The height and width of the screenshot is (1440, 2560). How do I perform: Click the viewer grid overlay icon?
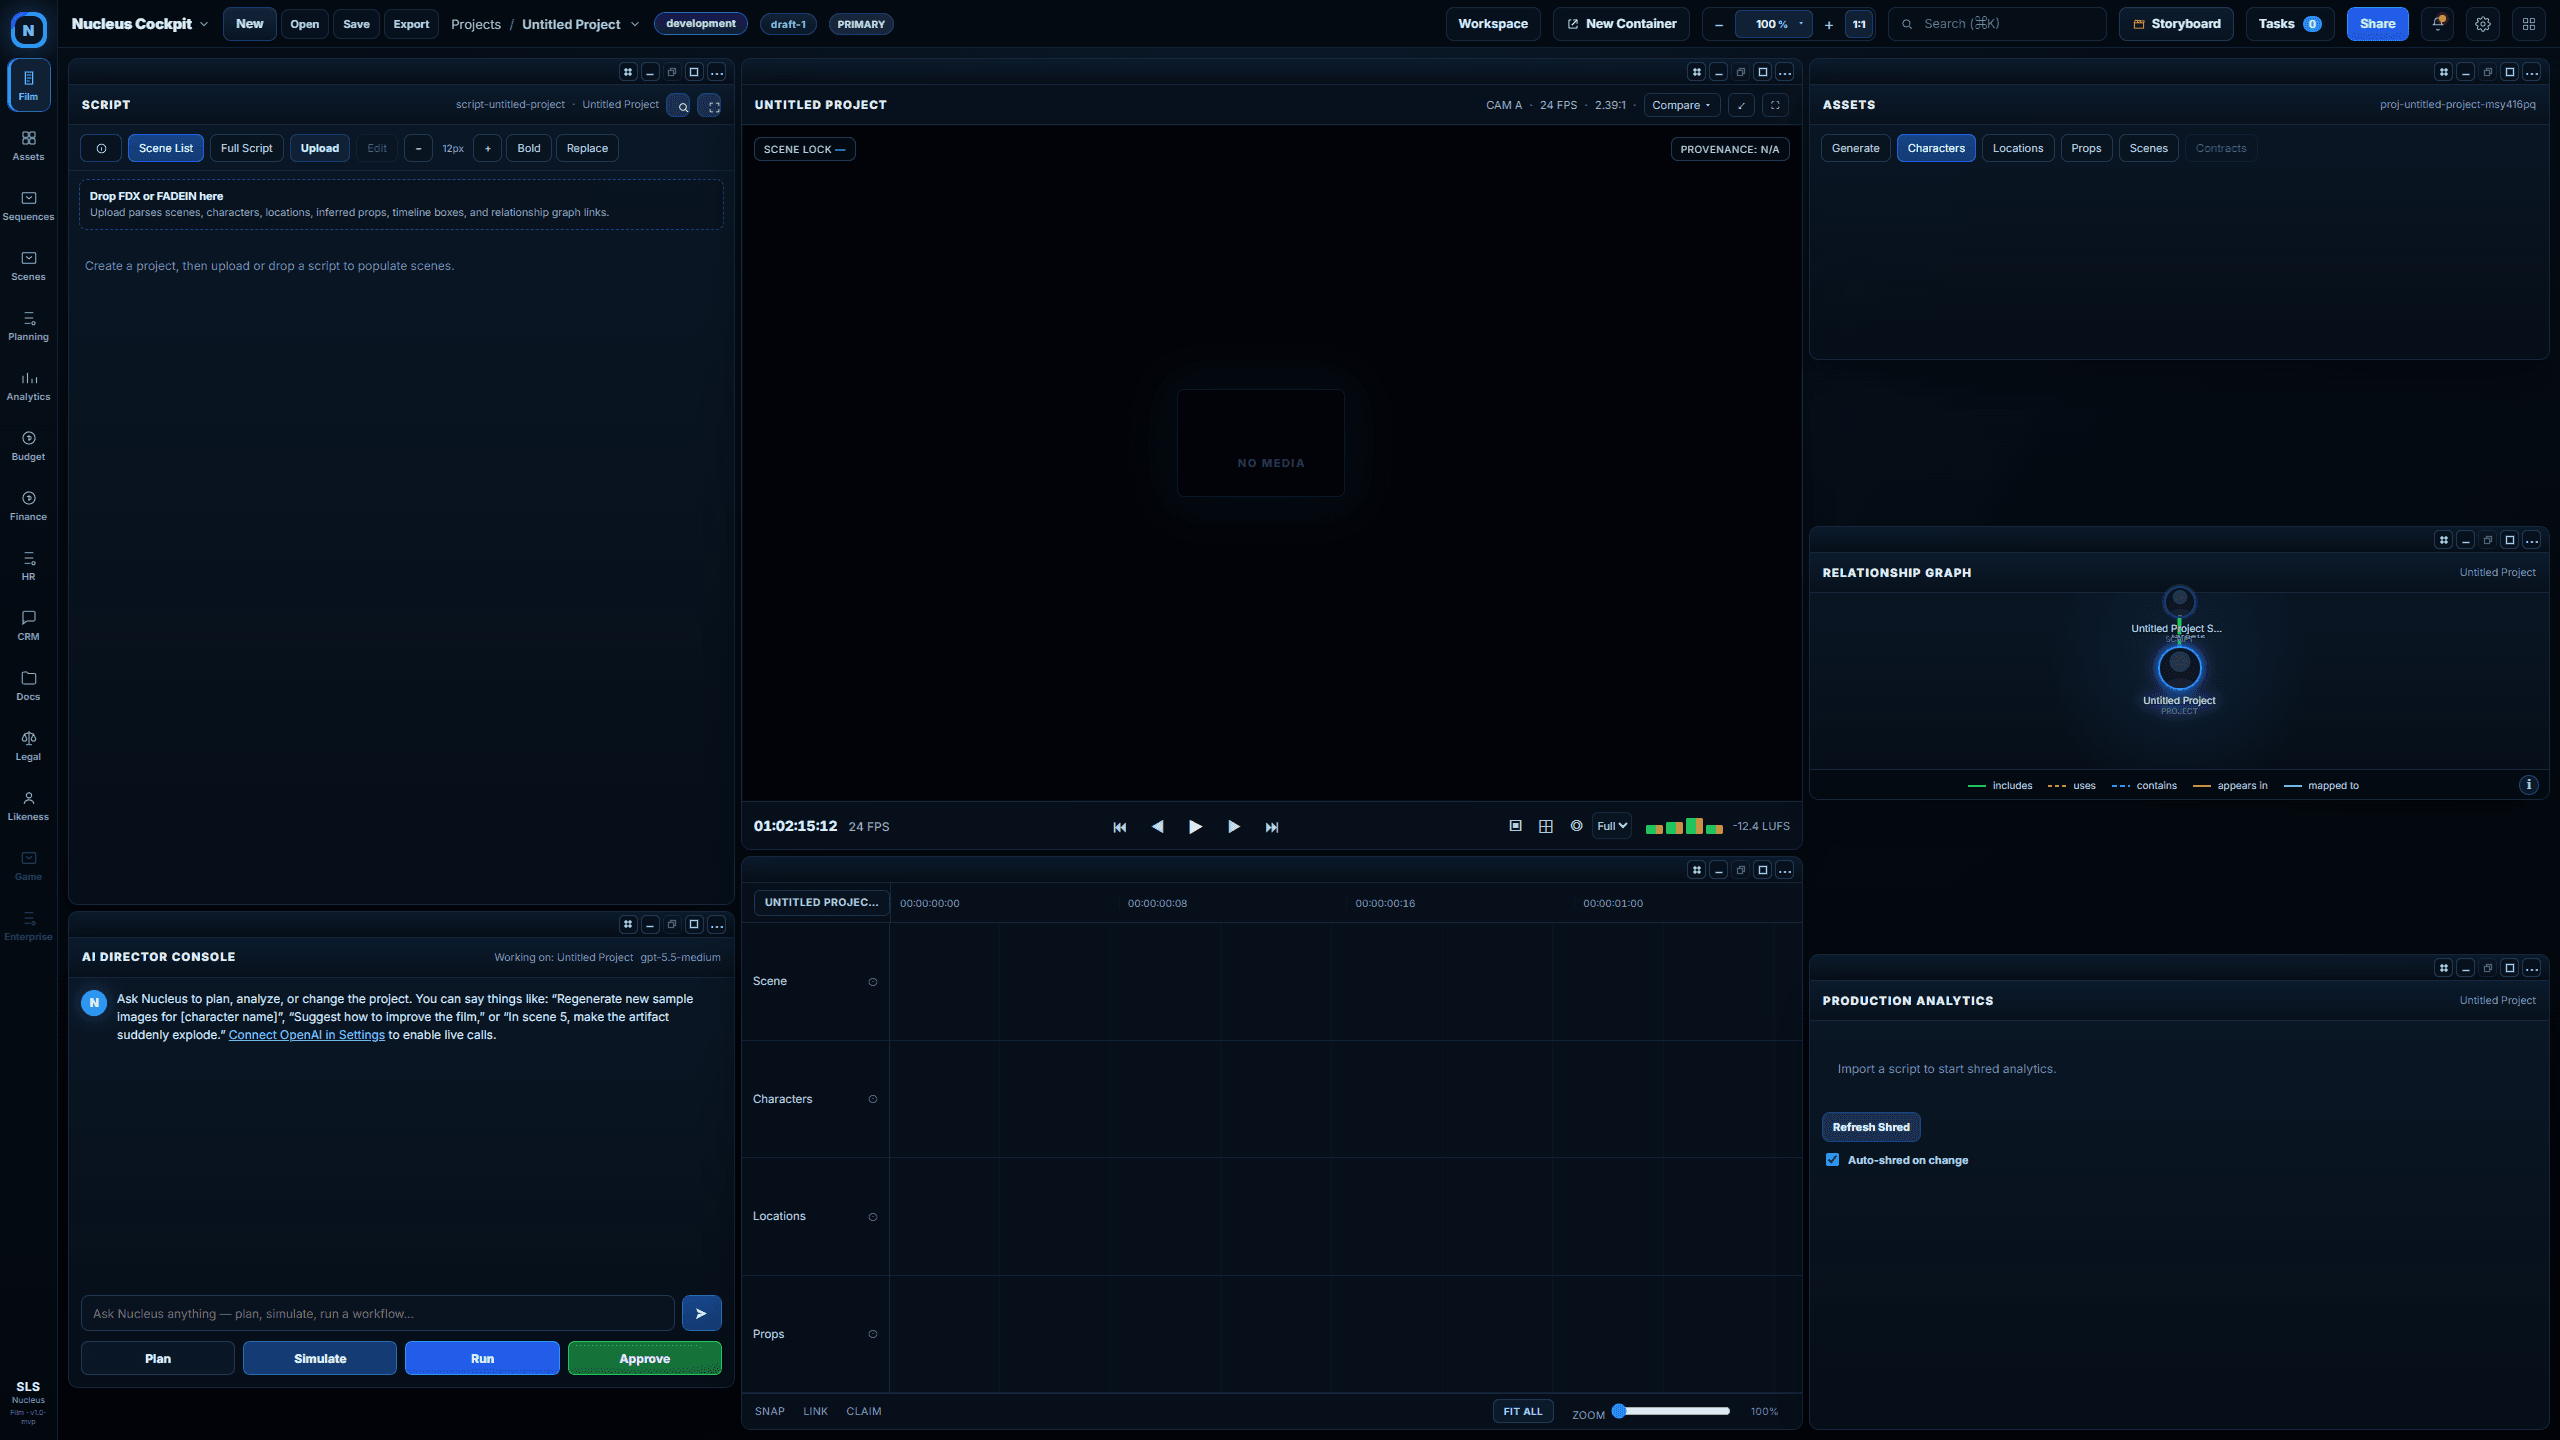pyautogui.click(x=1546, y=826)
